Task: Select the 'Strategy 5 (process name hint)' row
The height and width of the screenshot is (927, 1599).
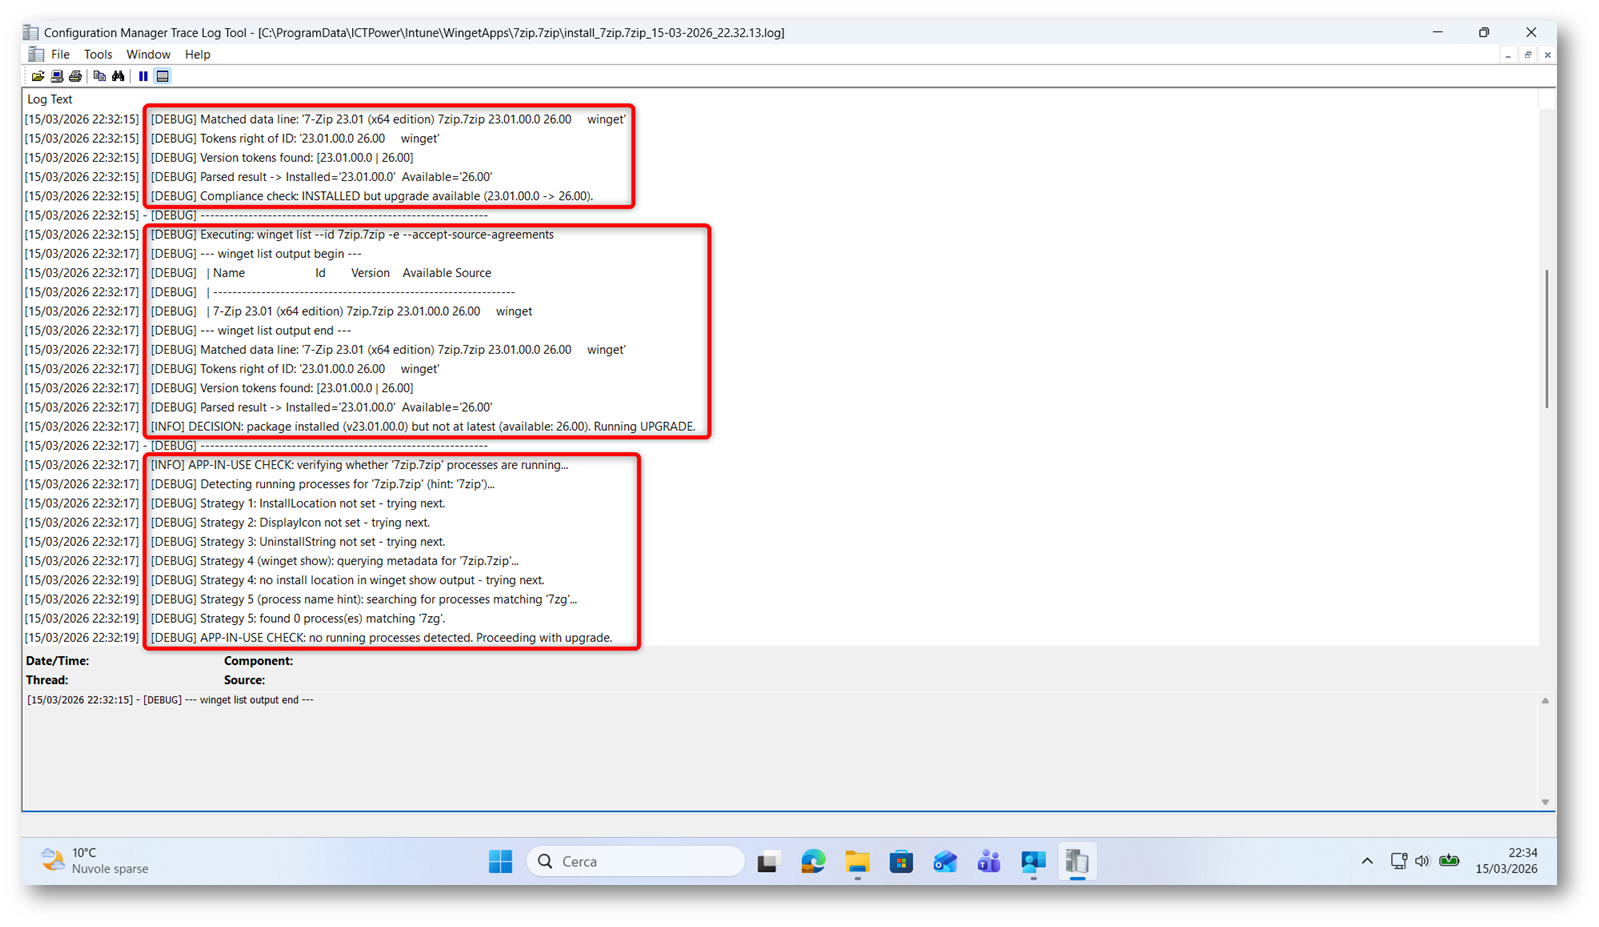Action: (780, 599)
